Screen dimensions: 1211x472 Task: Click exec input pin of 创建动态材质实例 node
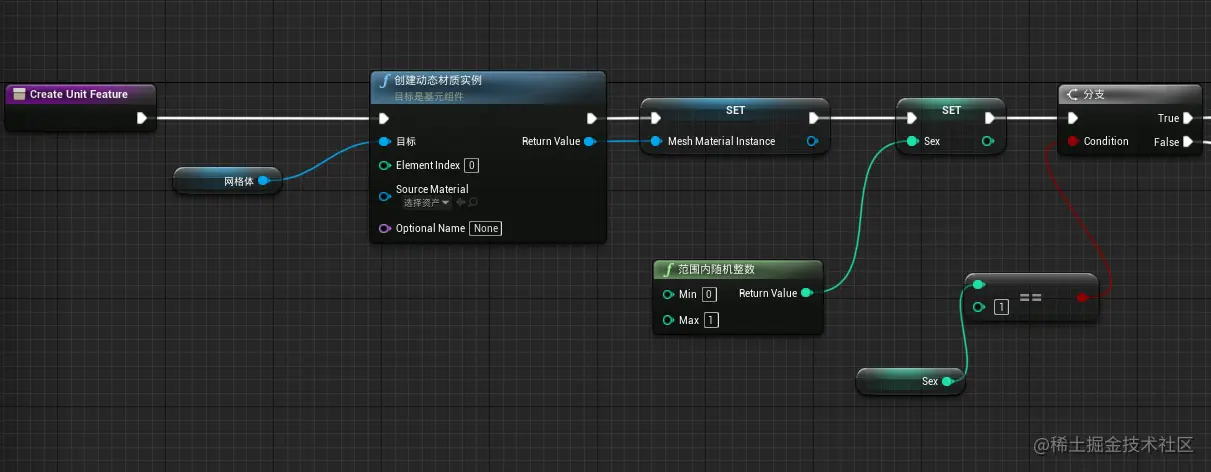(x=385, y=118)
